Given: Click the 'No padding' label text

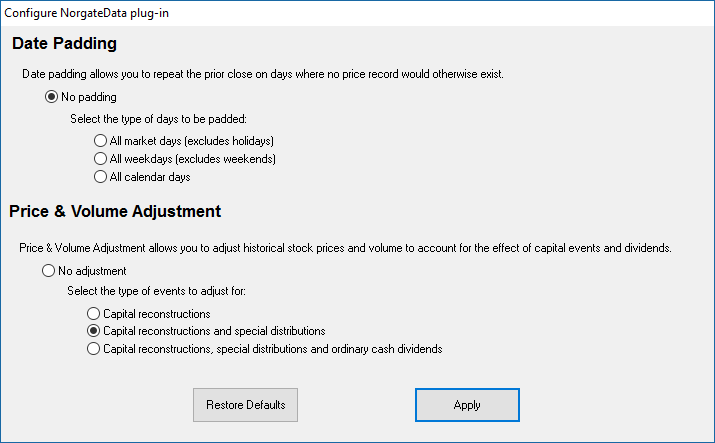Looking at the screenshot, I should [x=89, y=97].
